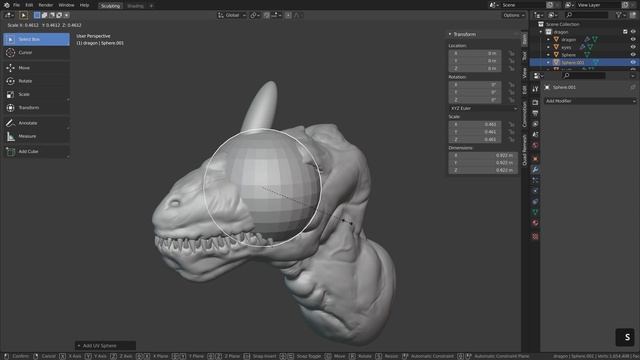The image size is (640, 360).
Task: Open the Output properties tab icon
Action: 535,113
